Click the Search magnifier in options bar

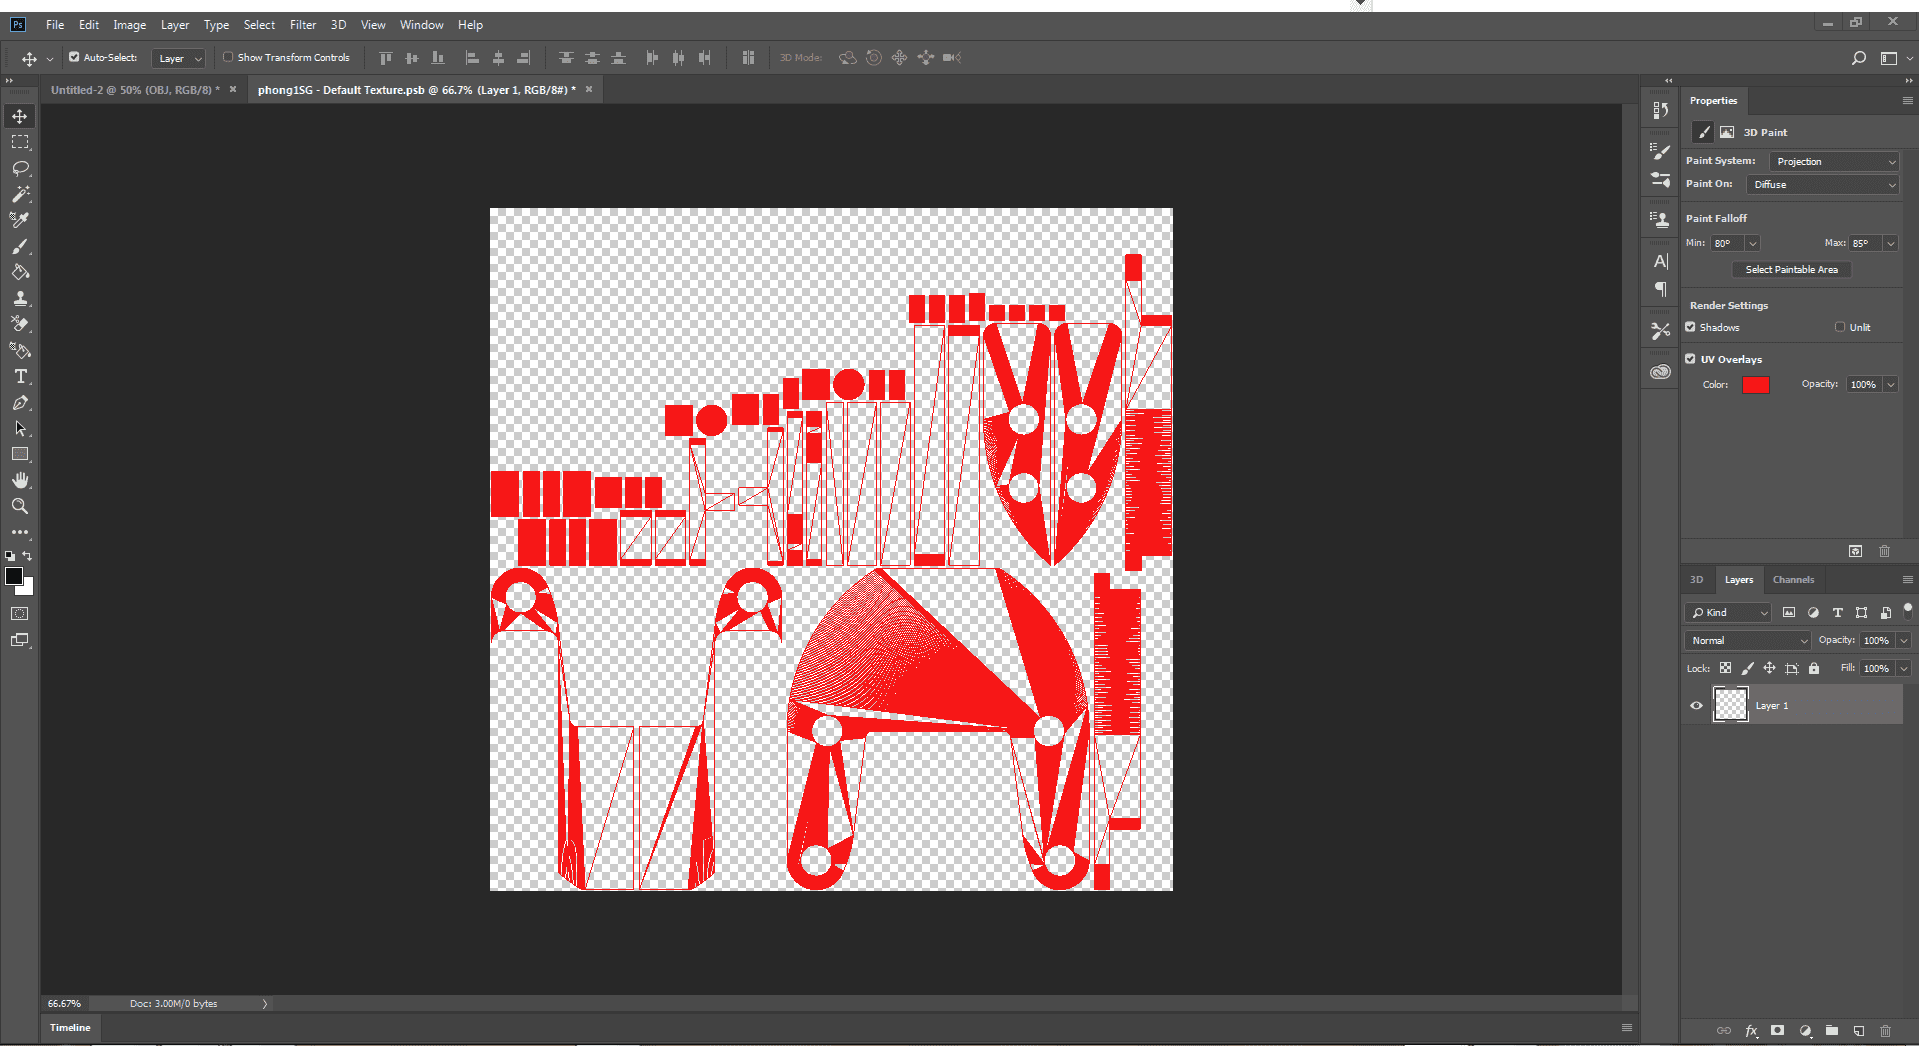click(1858, 58)
